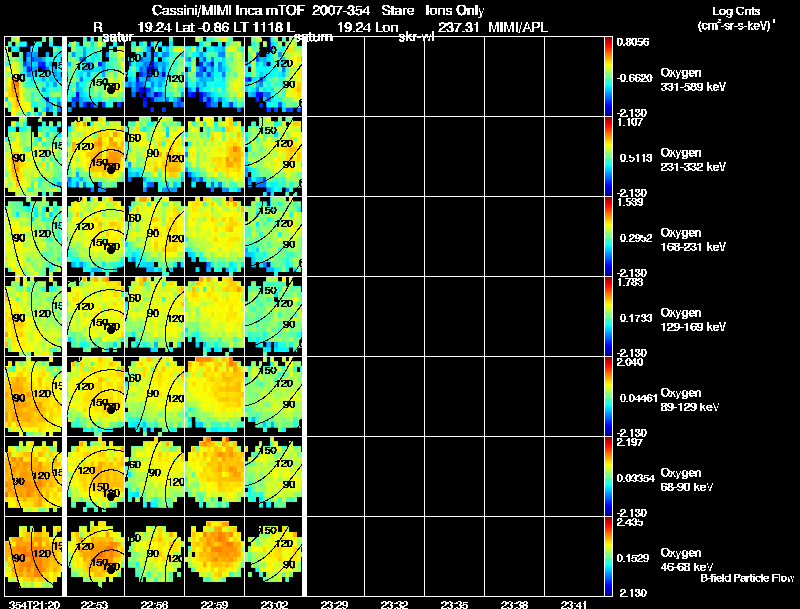Image resolution: width=800 pixels, height=609 pixels.
Task: Click the '-0.6620' color scale value
Action: (634, 78)
